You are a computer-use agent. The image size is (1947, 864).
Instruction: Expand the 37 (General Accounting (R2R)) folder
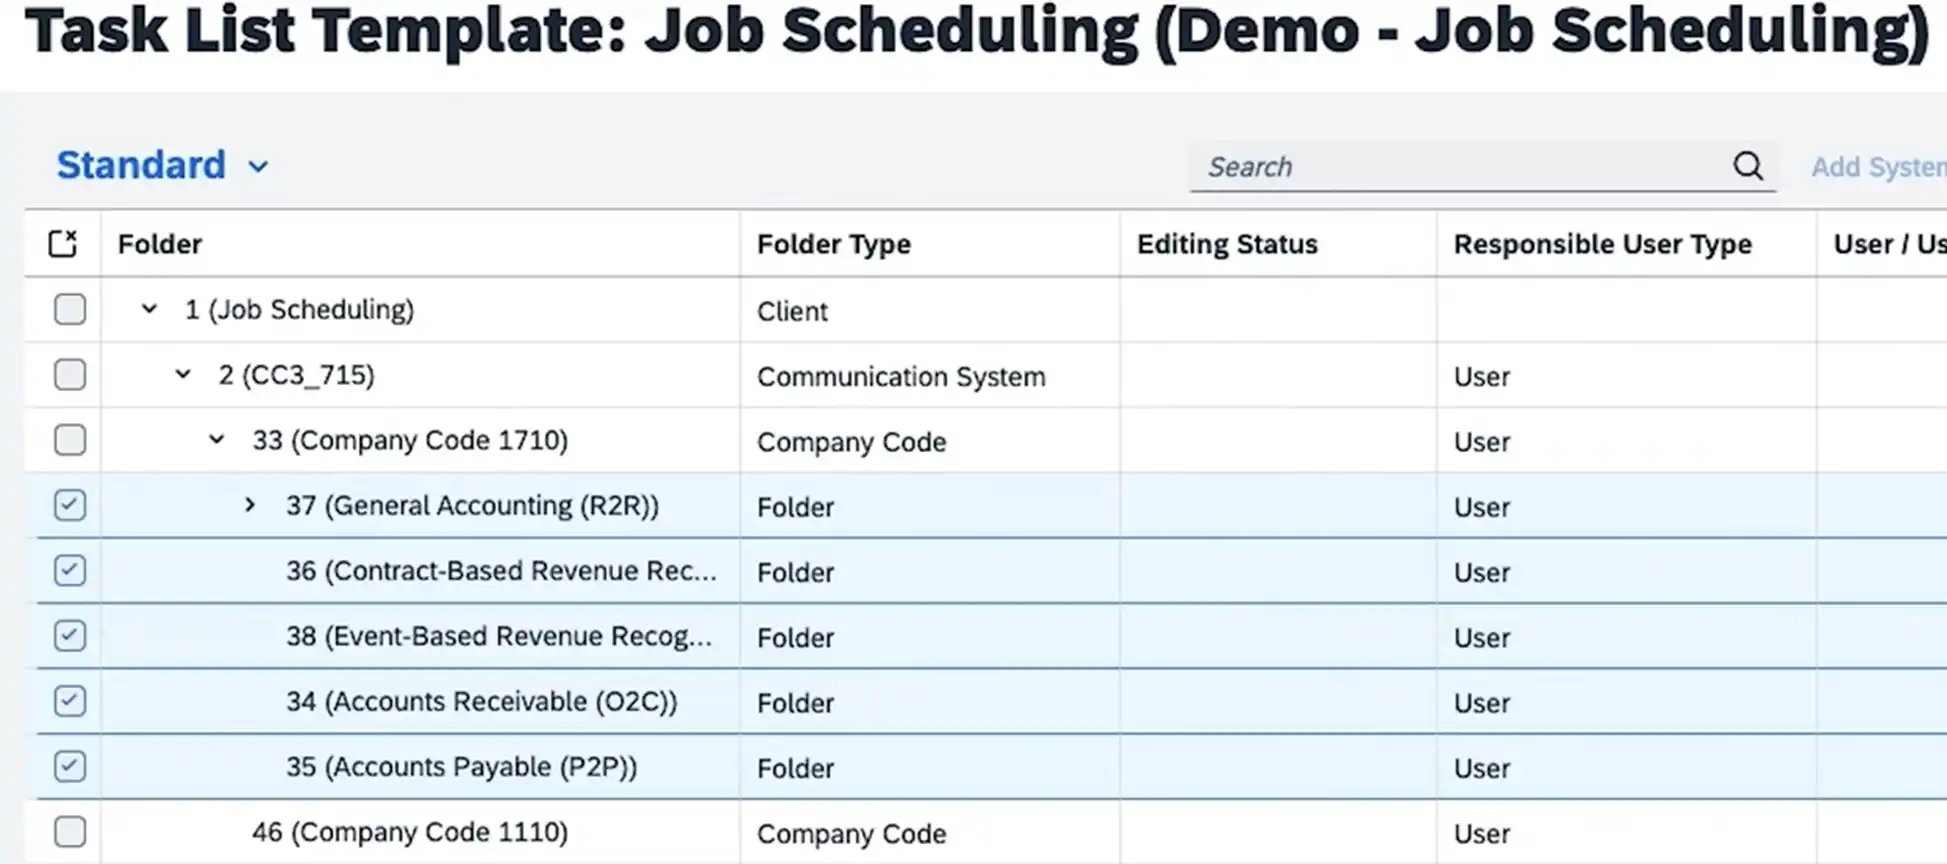250,506
